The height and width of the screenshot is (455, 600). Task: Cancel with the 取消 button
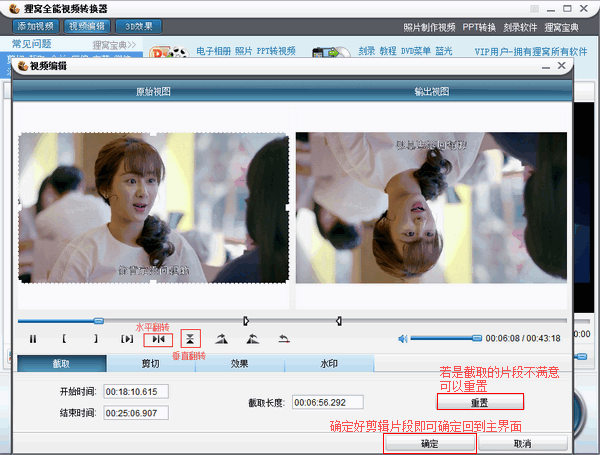(523, 444)
